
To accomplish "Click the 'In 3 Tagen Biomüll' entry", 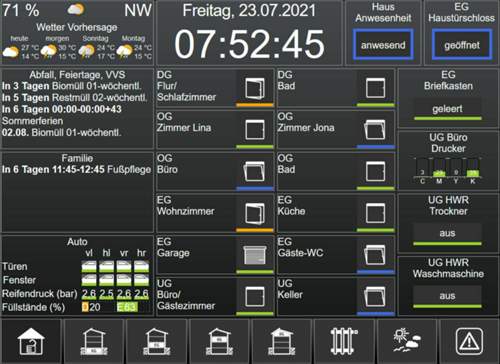I will pos(72,86).
